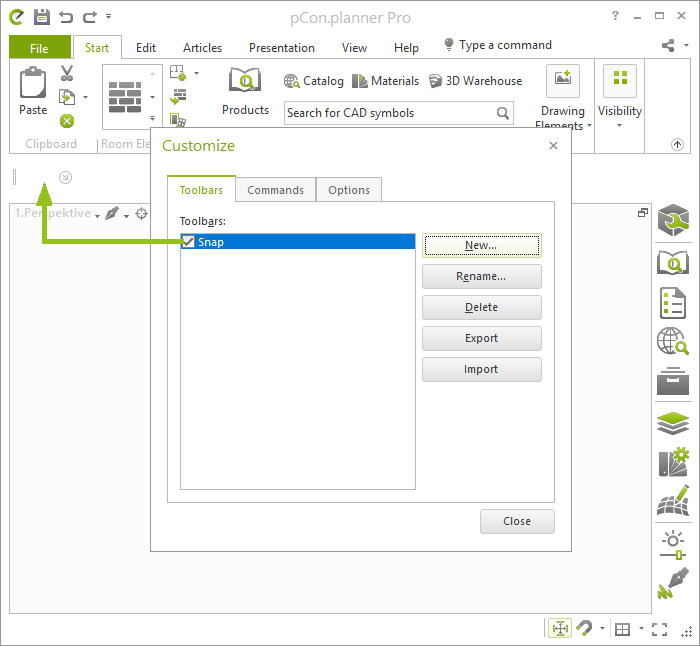This screenshot has width=700, height=646.
Task: Switch to the Start ribbon tab
Action: click(x=97, y=48)
